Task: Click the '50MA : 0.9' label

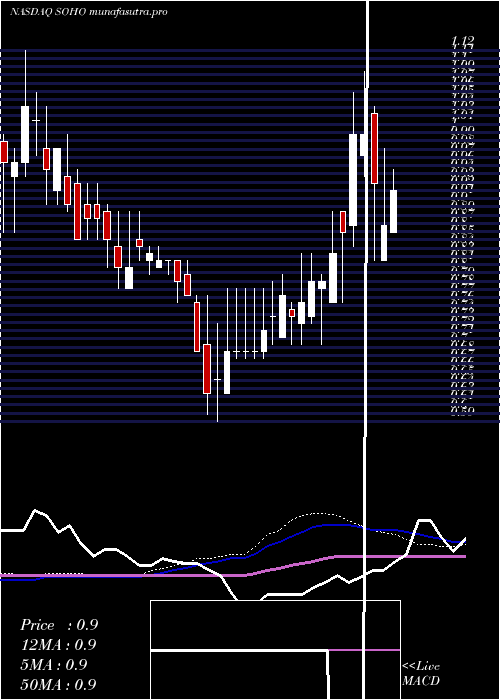Action: point(58,684)
